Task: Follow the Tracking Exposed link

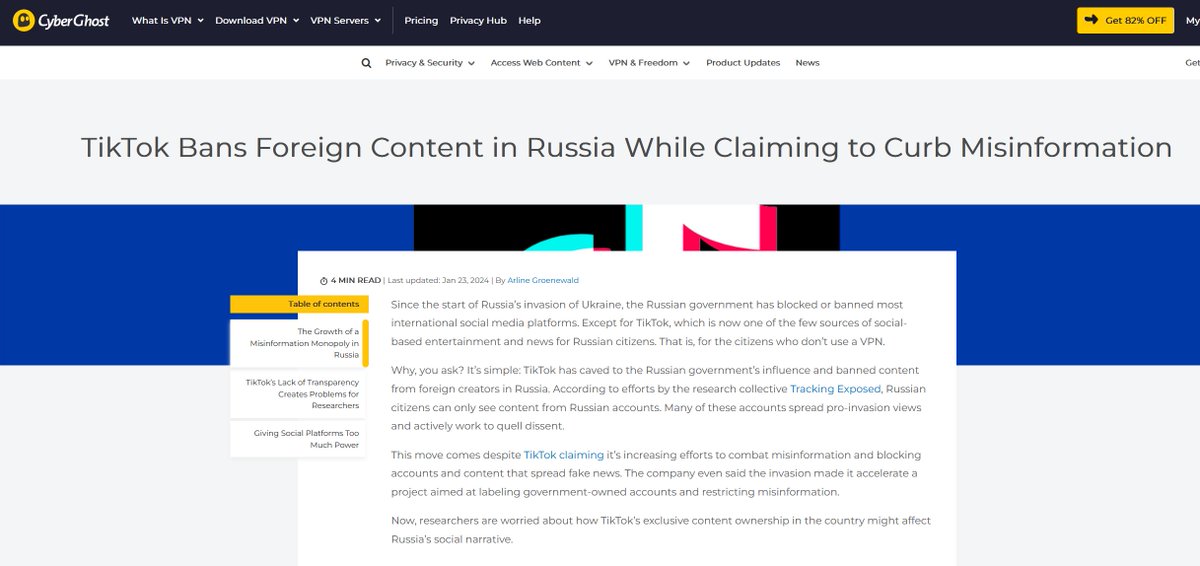Action: [835, 389]
